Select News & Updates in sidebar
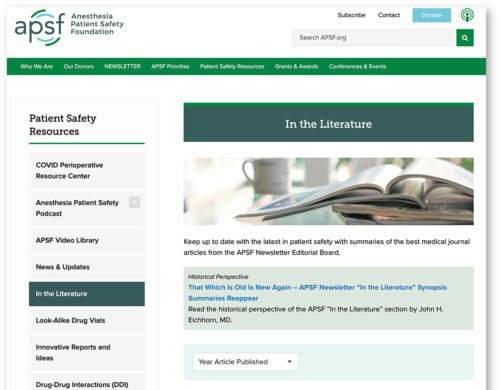 point(87,267)
